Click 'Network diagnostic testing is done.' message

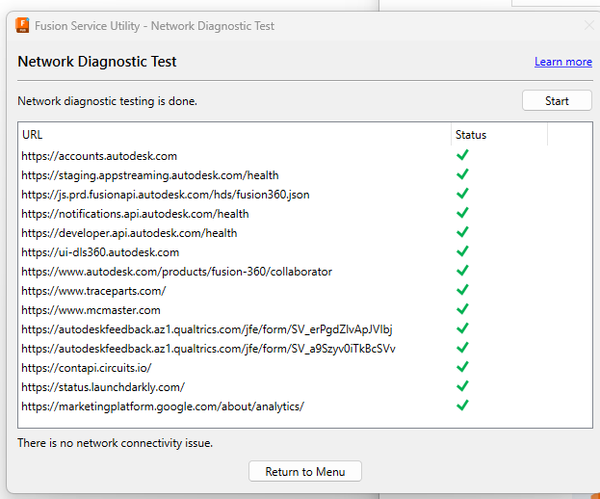click(107, 101)
